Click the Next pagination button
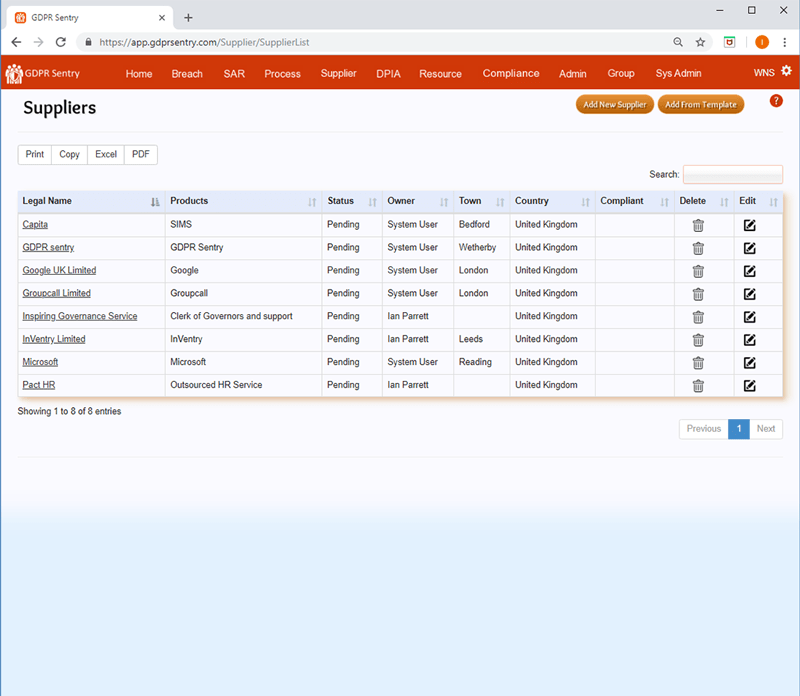The height and width of the screenshot is (696, 800). pyautogui.click(x=766, y=429)
